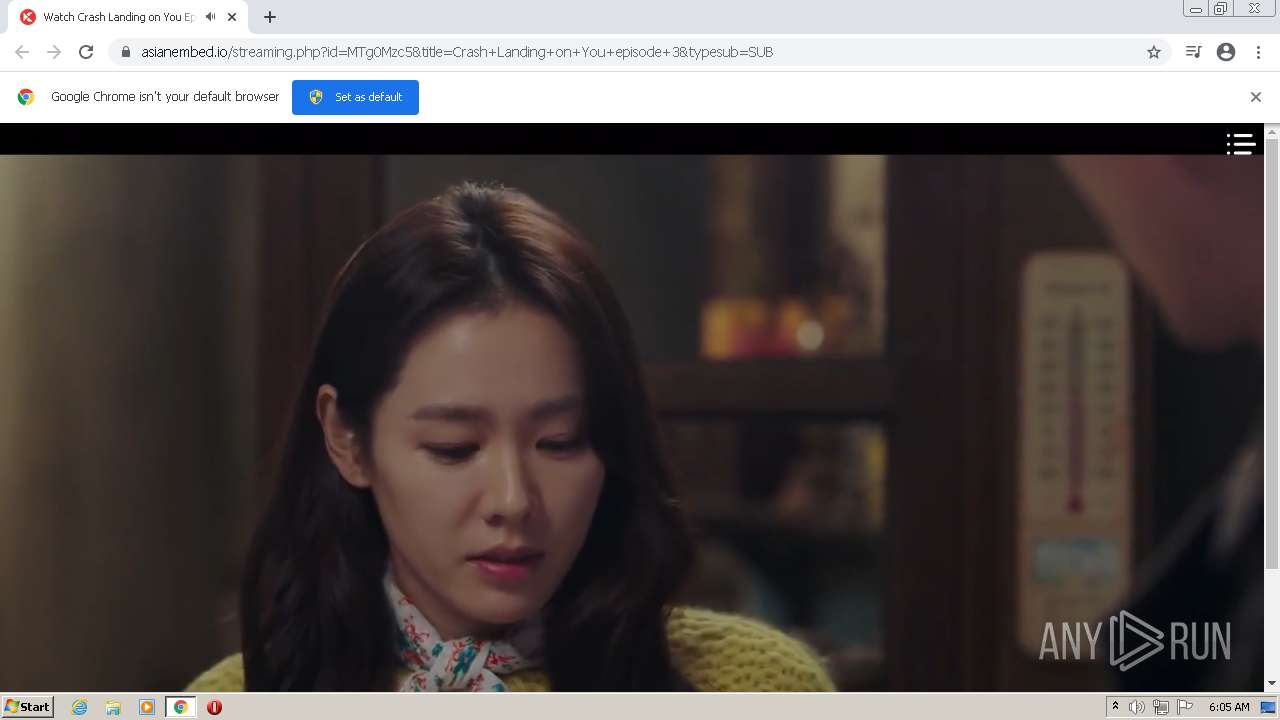Reload the current page
Image resolution: width=1280 pixels, height=720 pixels.
point(86,52)
